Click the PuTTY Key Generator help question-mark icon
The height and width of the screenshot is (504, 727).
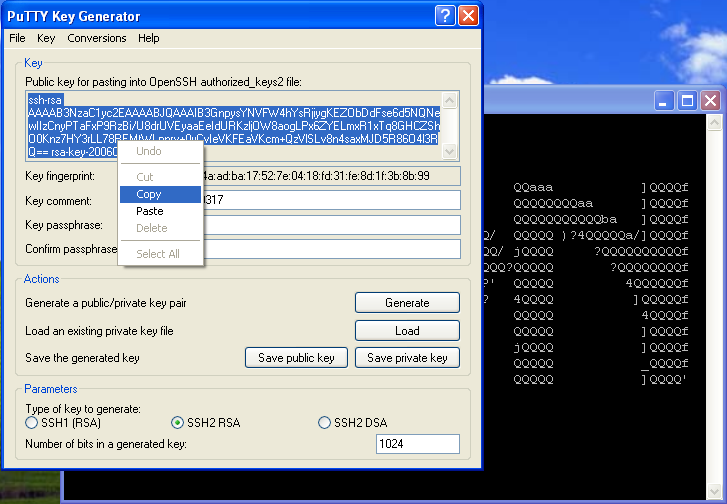click(x=445, y=16)
